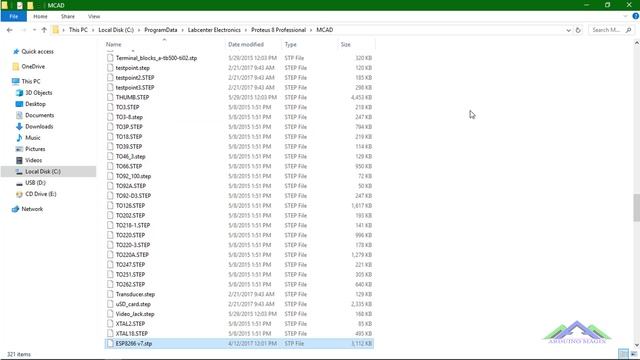Open CD Drive (E:) in sidebar
This screenshot has height=360, width=640.
pos(40,194)
